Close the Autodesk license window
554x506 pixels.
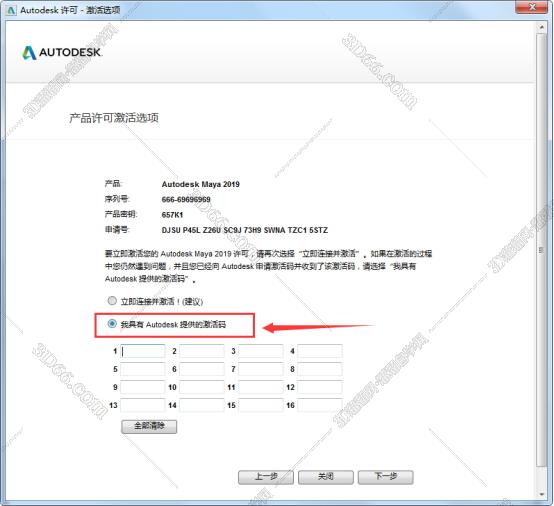[x=532, y=7]
